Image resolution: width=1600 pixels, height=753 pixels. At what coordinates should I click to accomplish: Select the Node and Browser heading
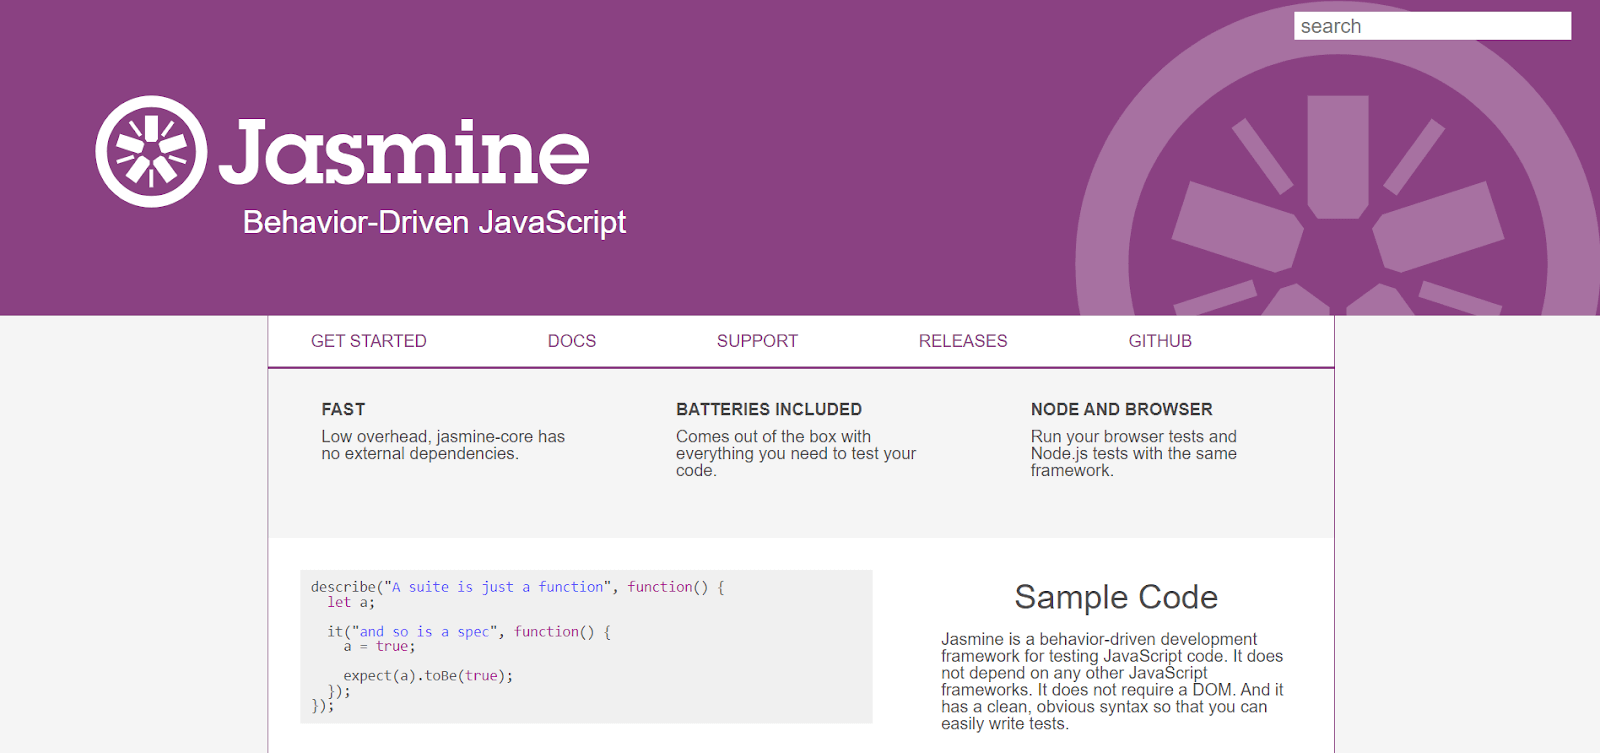pyautogui.click(x=1121, y=409)
